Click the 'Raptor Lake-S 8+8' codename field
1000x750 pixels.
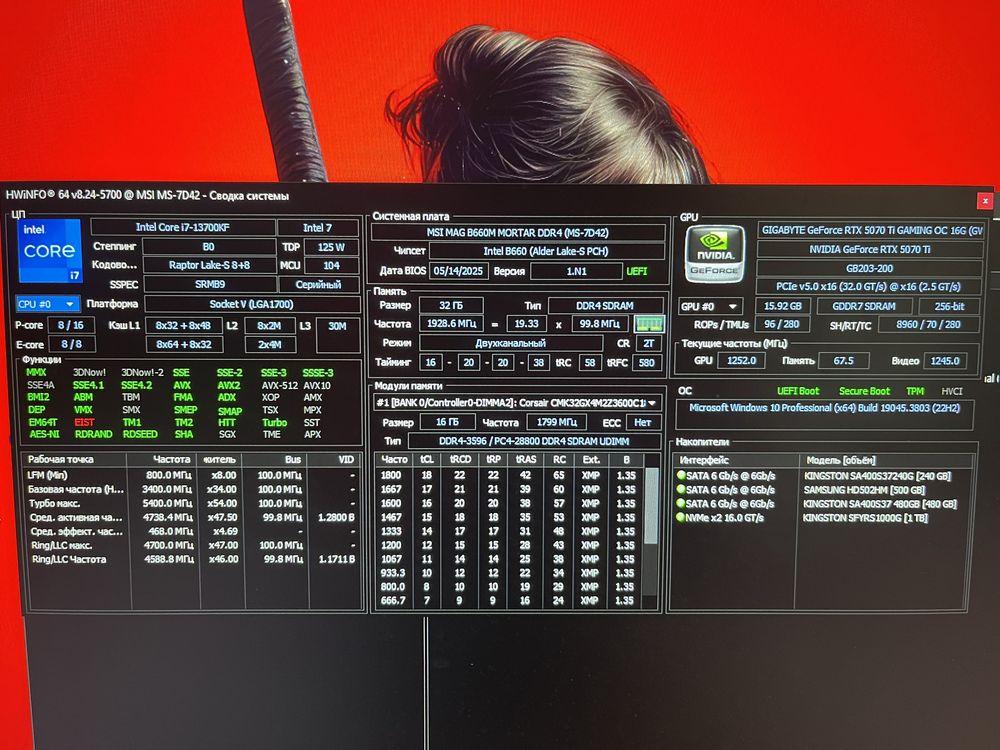[209, 265]
